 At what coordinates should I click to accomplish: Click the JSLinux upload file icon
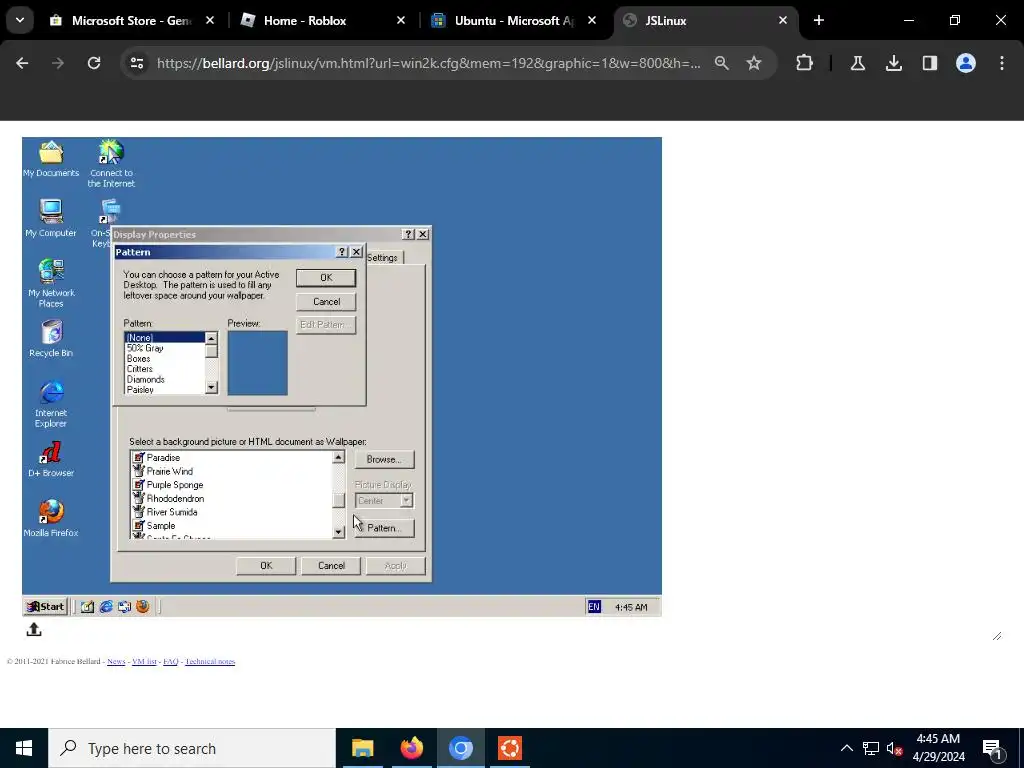(x=34, y=629)
